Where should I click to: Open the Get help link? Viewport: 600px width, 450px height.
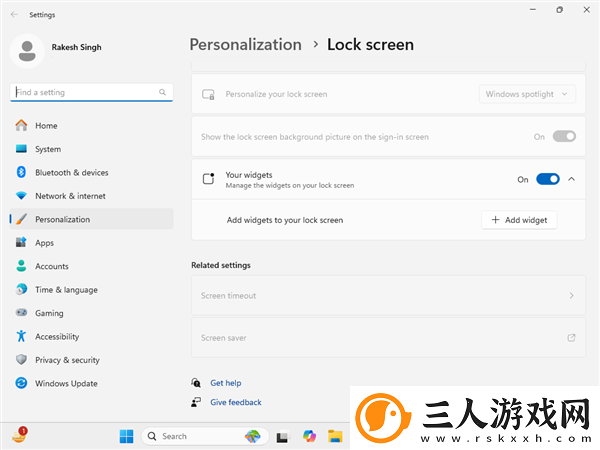[x=225, y=383]
